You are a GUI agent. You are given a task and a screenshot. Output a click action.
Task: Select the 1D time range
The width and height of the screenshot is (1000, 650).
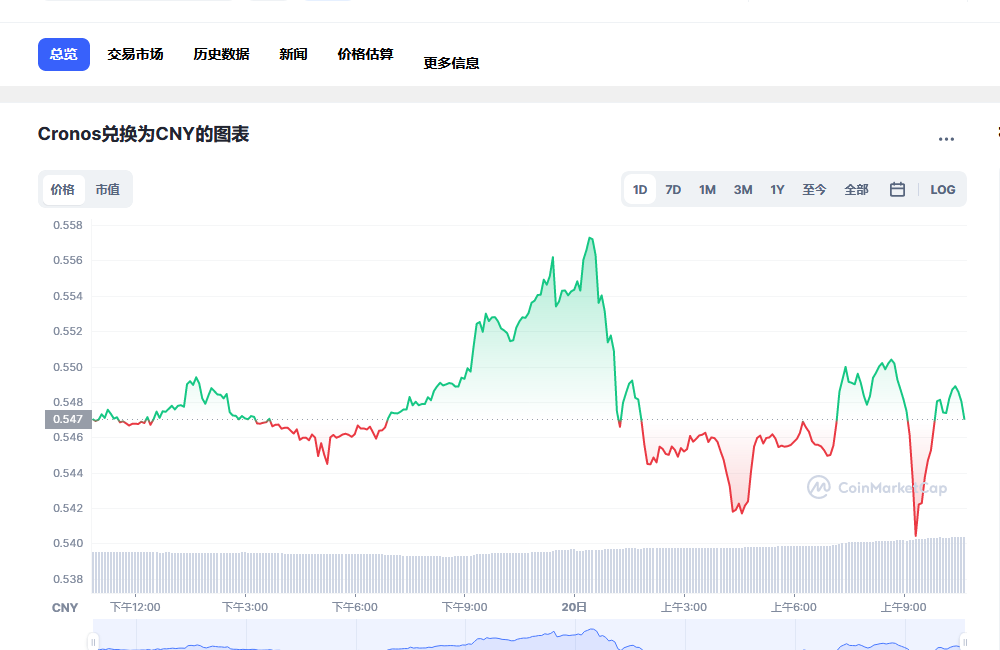click(640, 189)
